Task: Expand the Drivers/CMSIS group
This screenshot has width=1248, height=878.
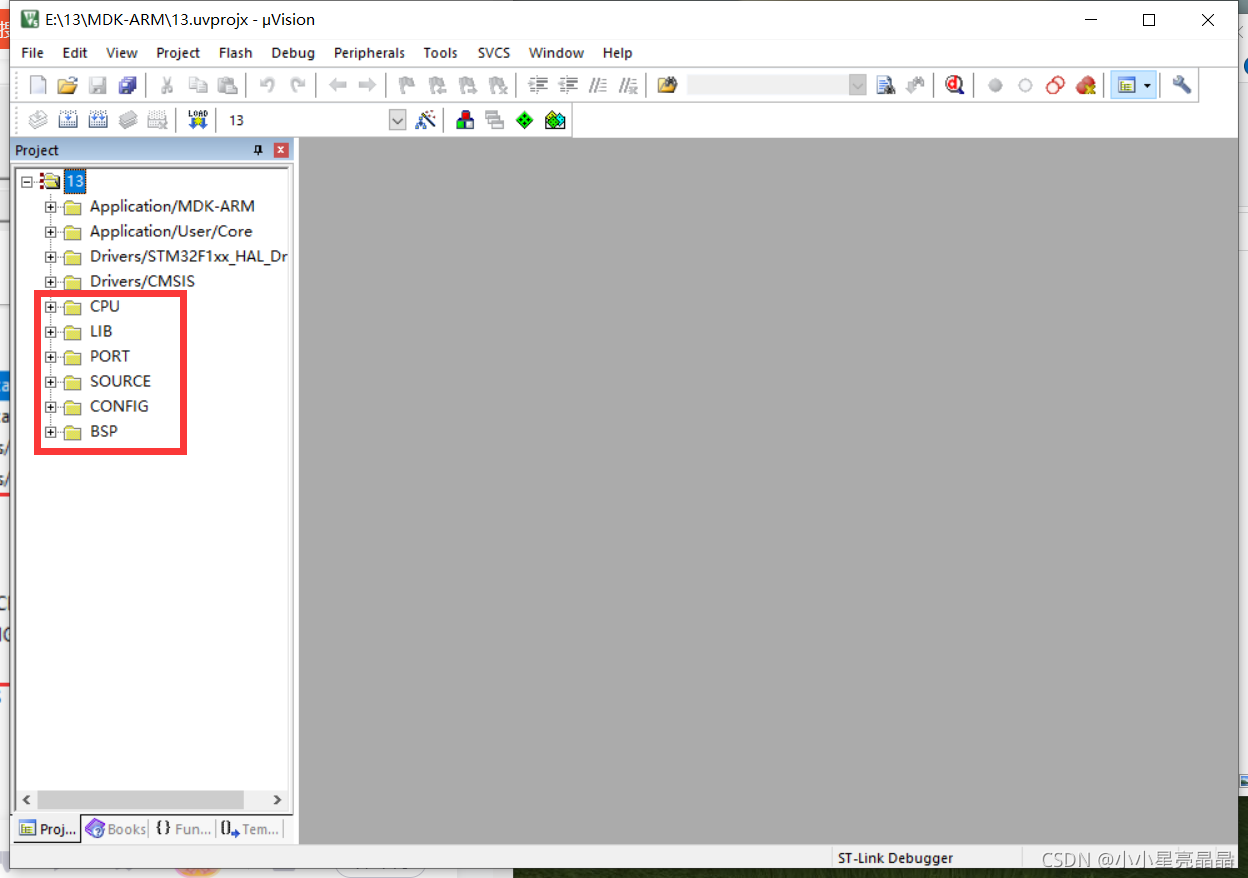Action: pyautogui.click(x=50, y=282)
